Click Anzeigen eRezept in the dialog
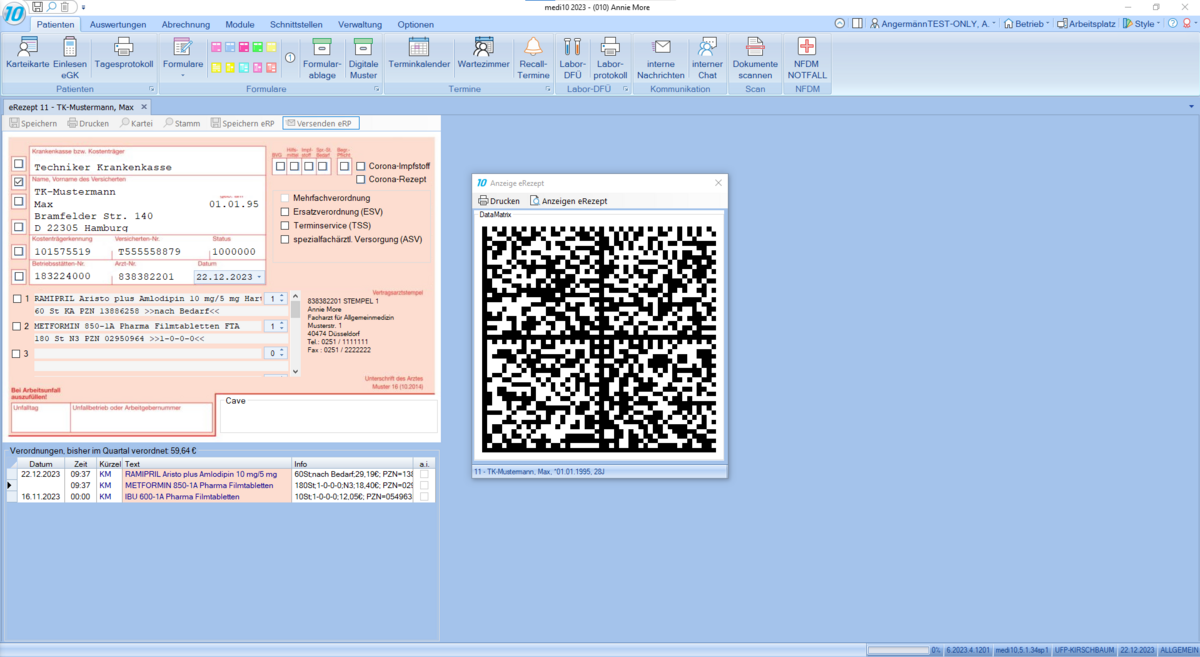 pyautogui.click(x=568, y=201)
